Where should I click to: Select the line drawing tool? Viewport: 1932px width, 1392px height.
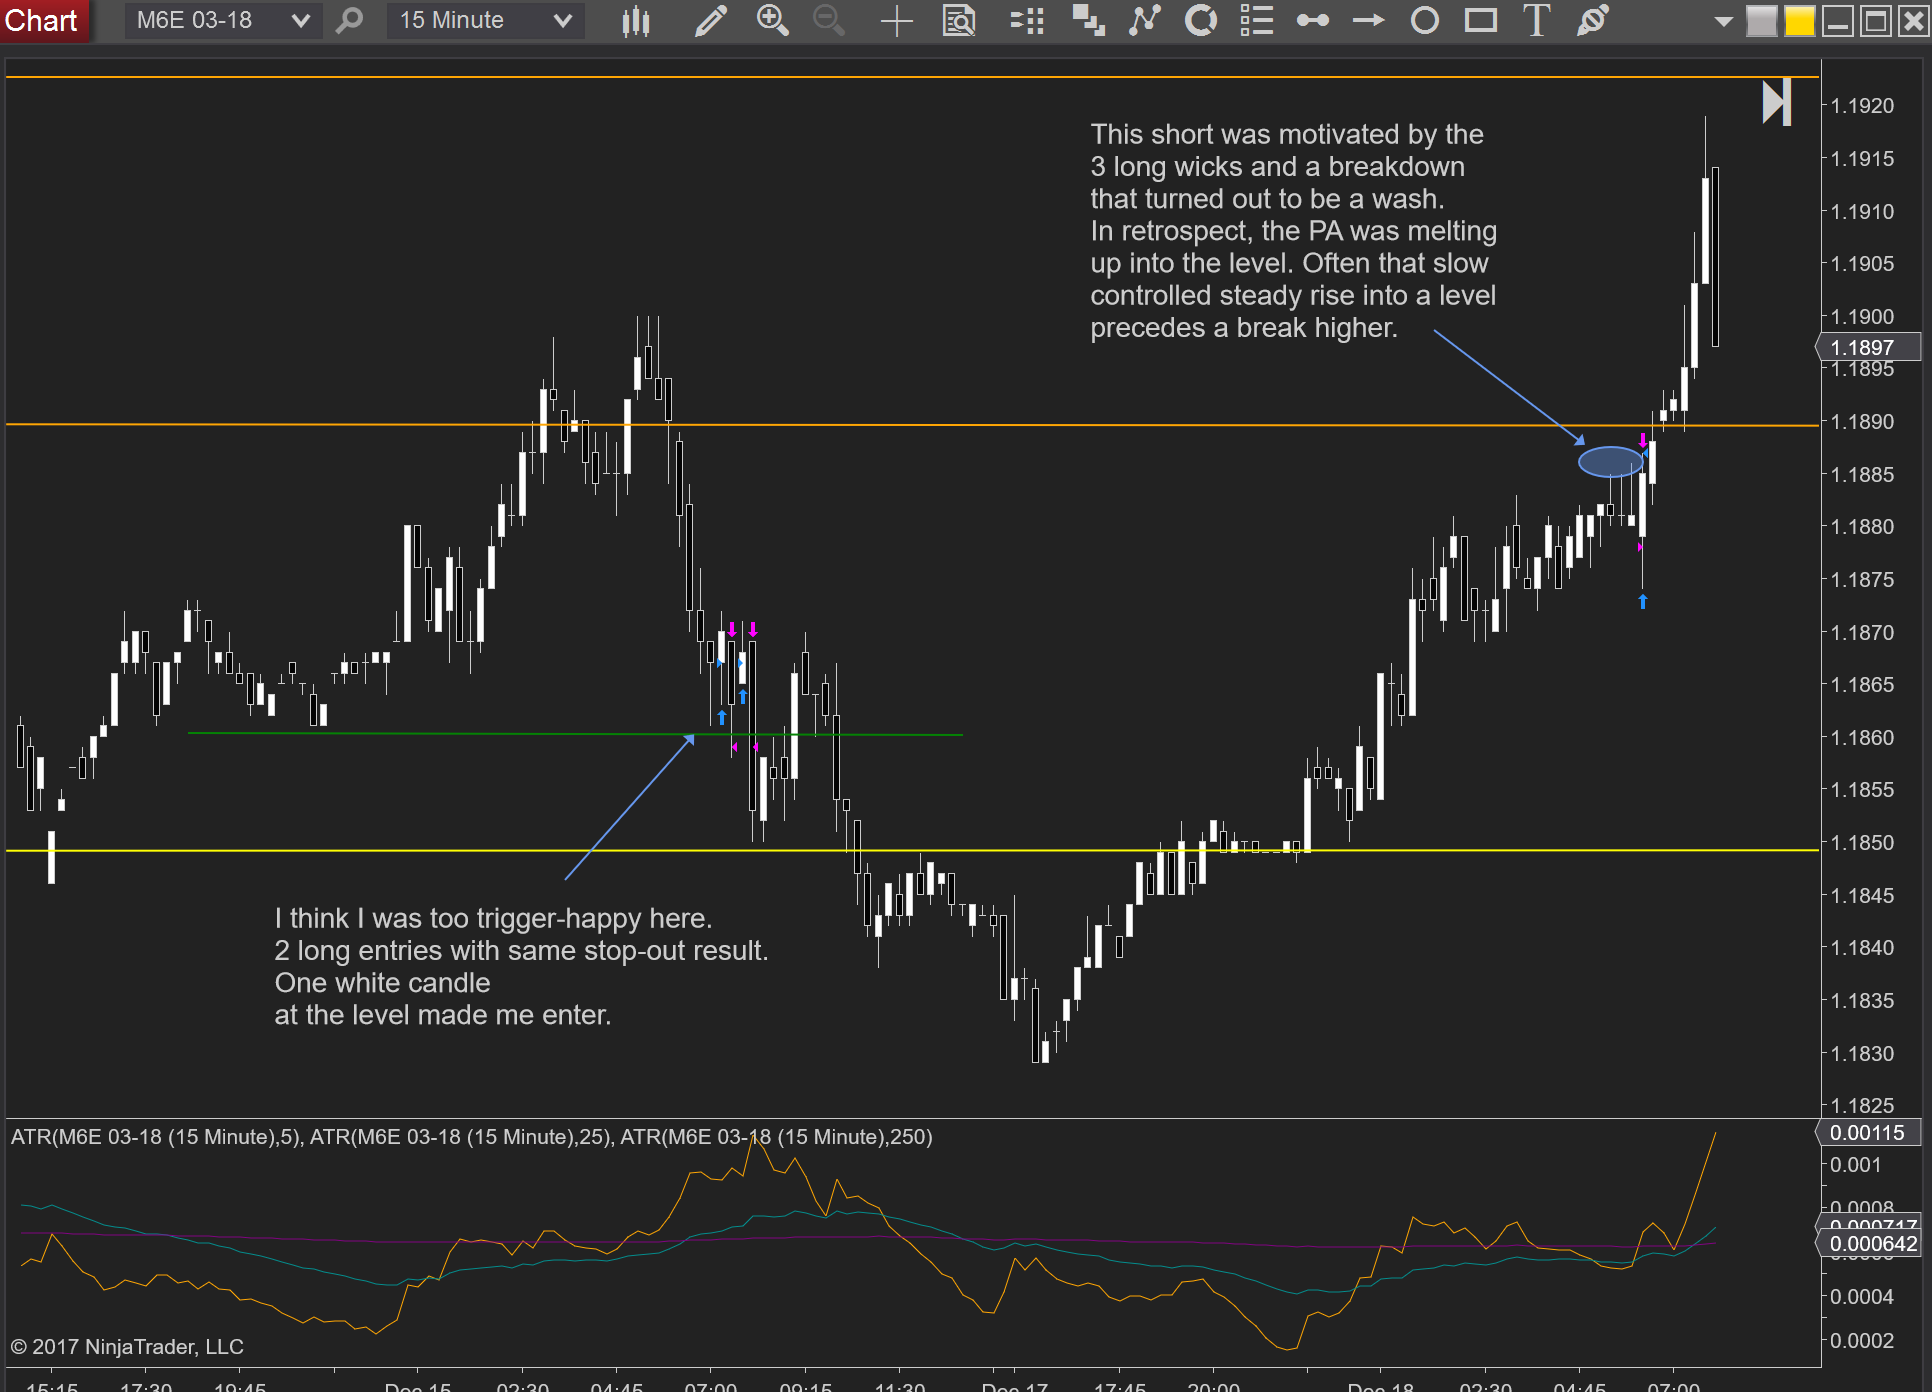pos(1312,20)
